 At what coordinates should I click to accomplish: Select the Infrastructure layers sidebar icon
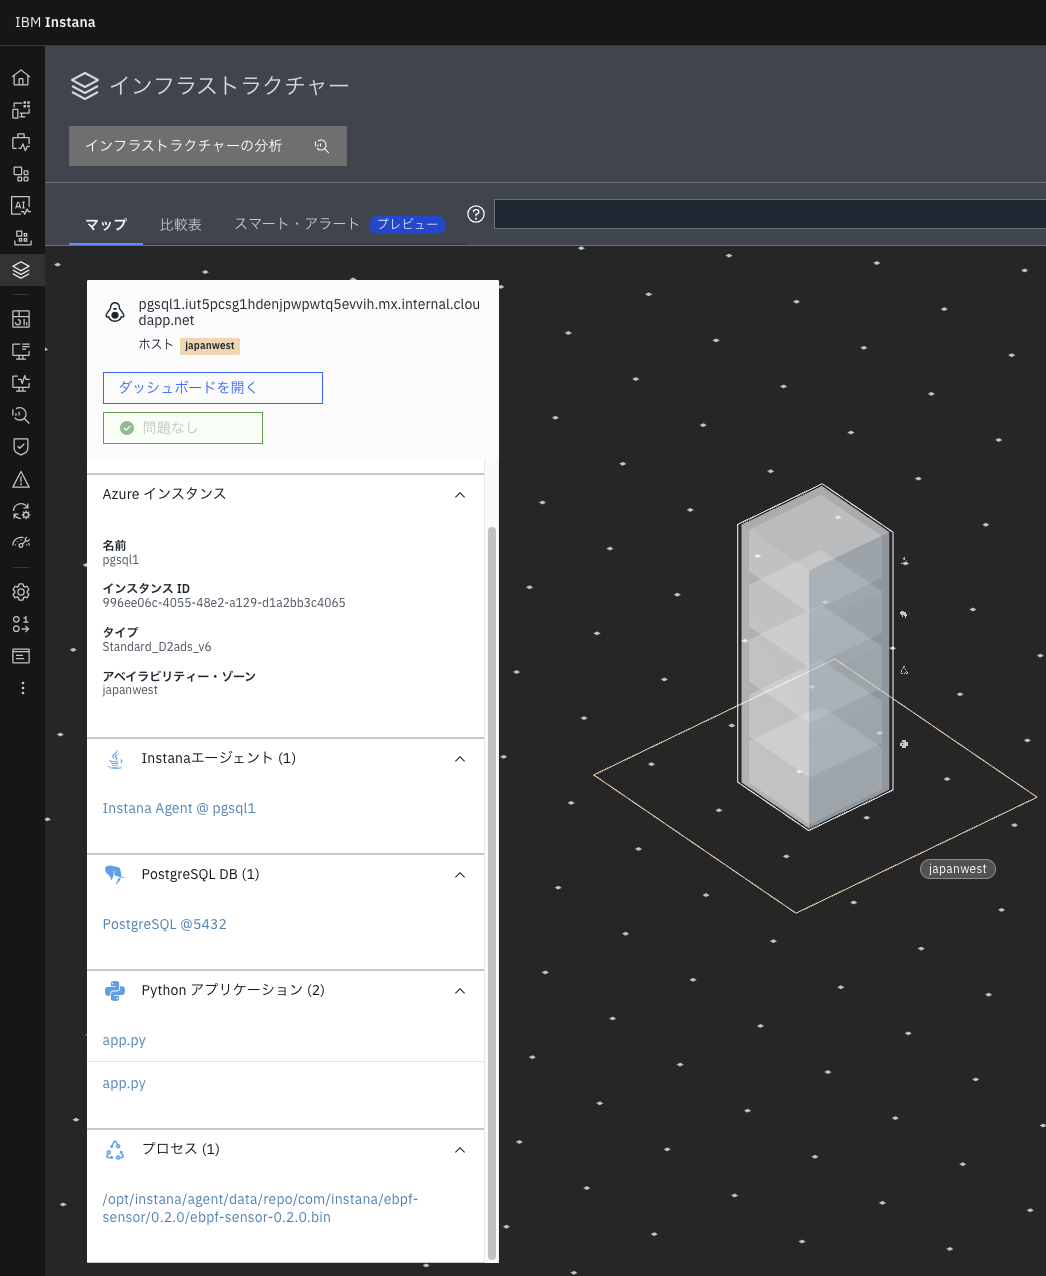21,270
